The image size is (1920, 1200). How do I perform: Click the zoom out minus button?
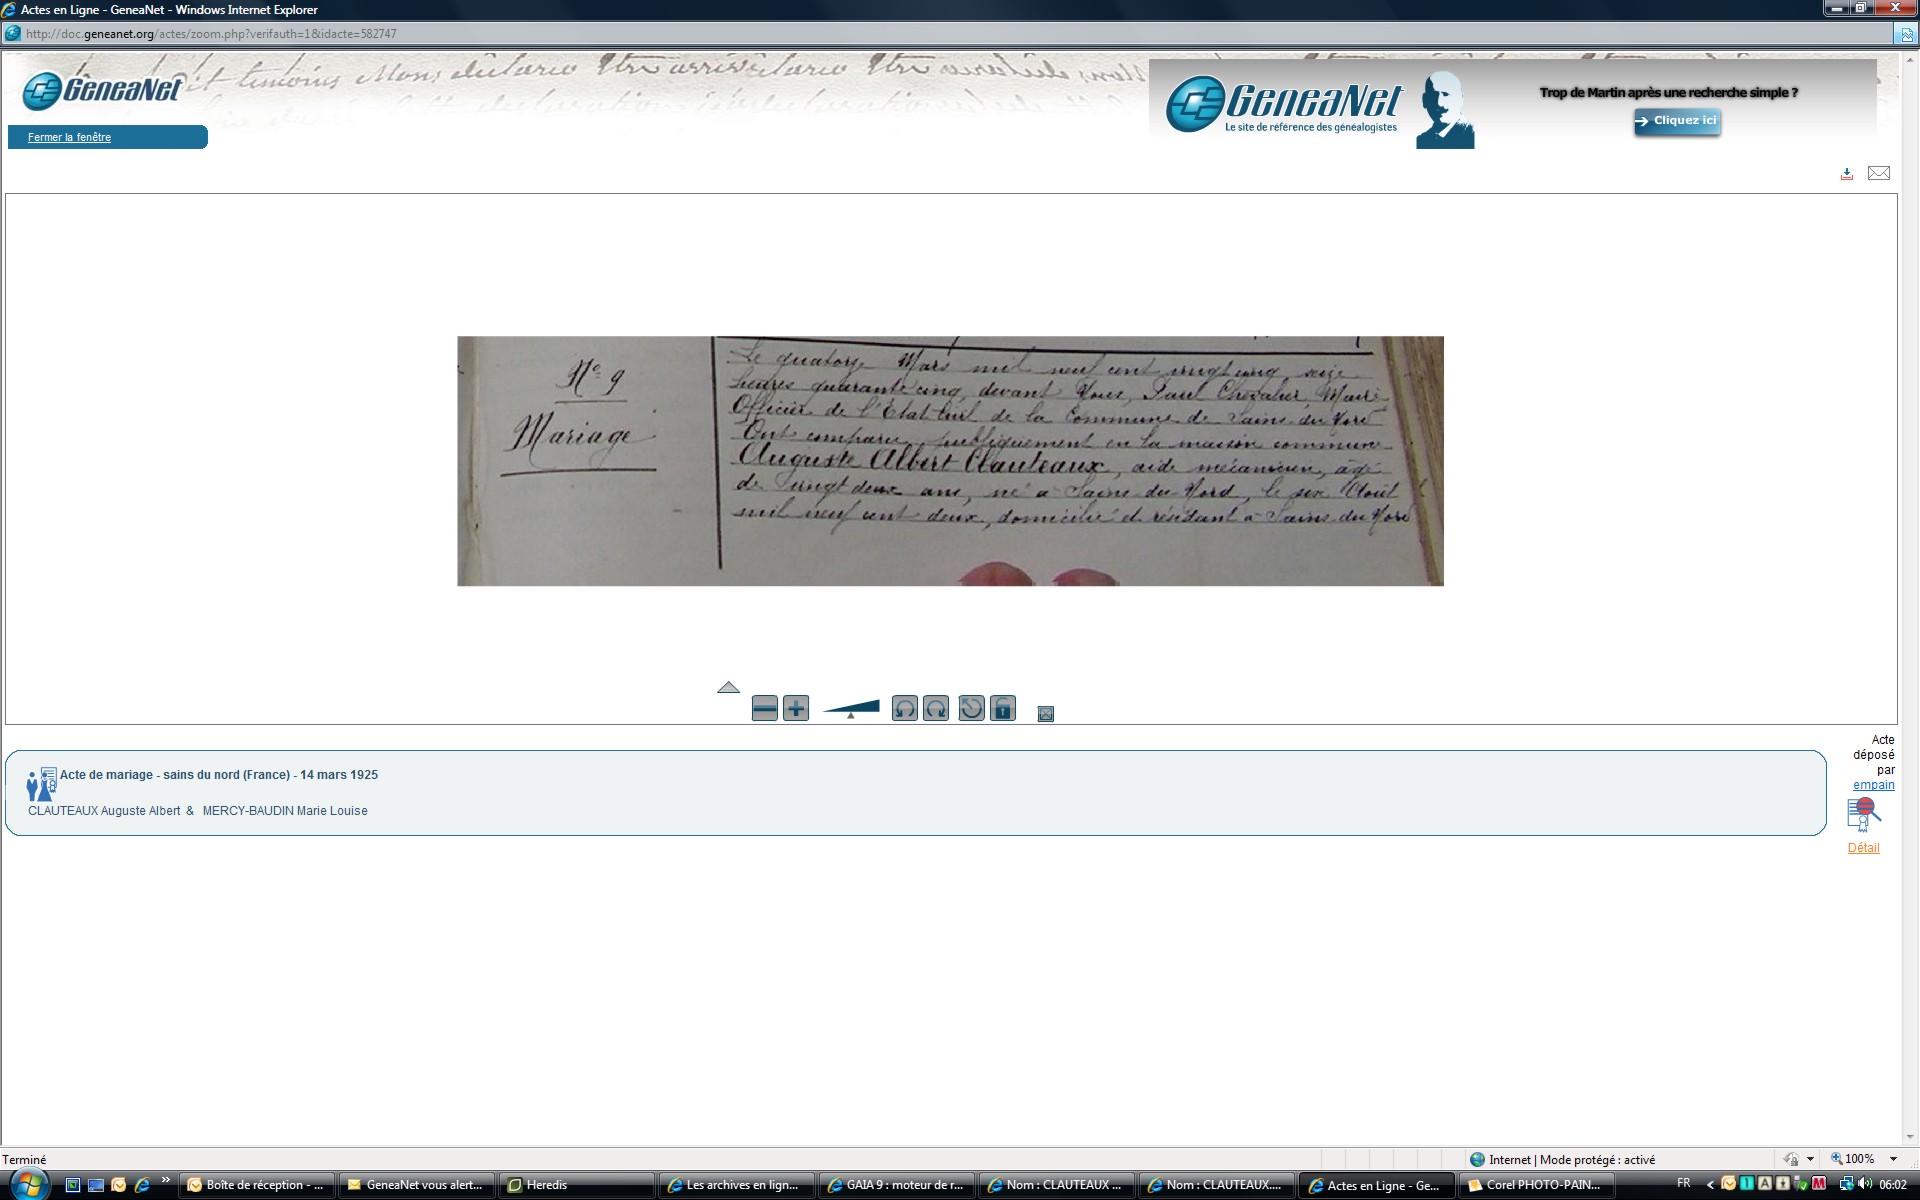pos(764,709)
